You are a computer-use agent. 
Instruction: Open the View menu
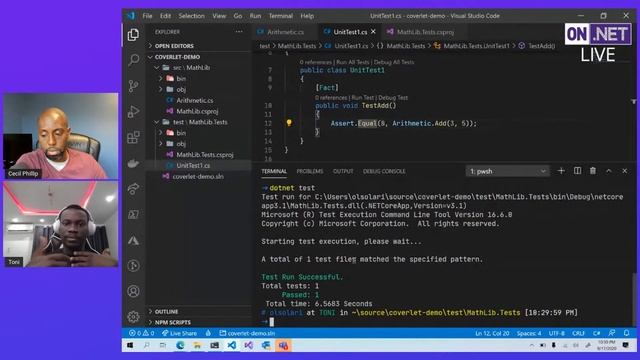tap(219, 16)
